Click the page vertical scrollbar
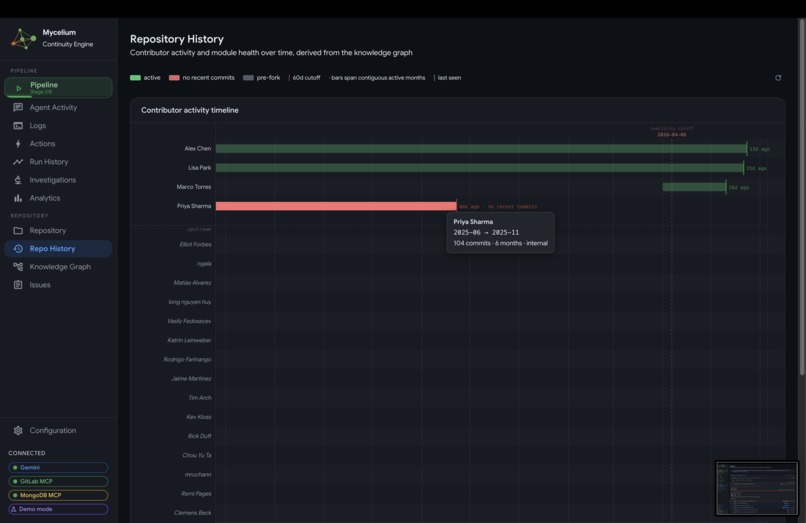806x523 pixels. (802, 195)
